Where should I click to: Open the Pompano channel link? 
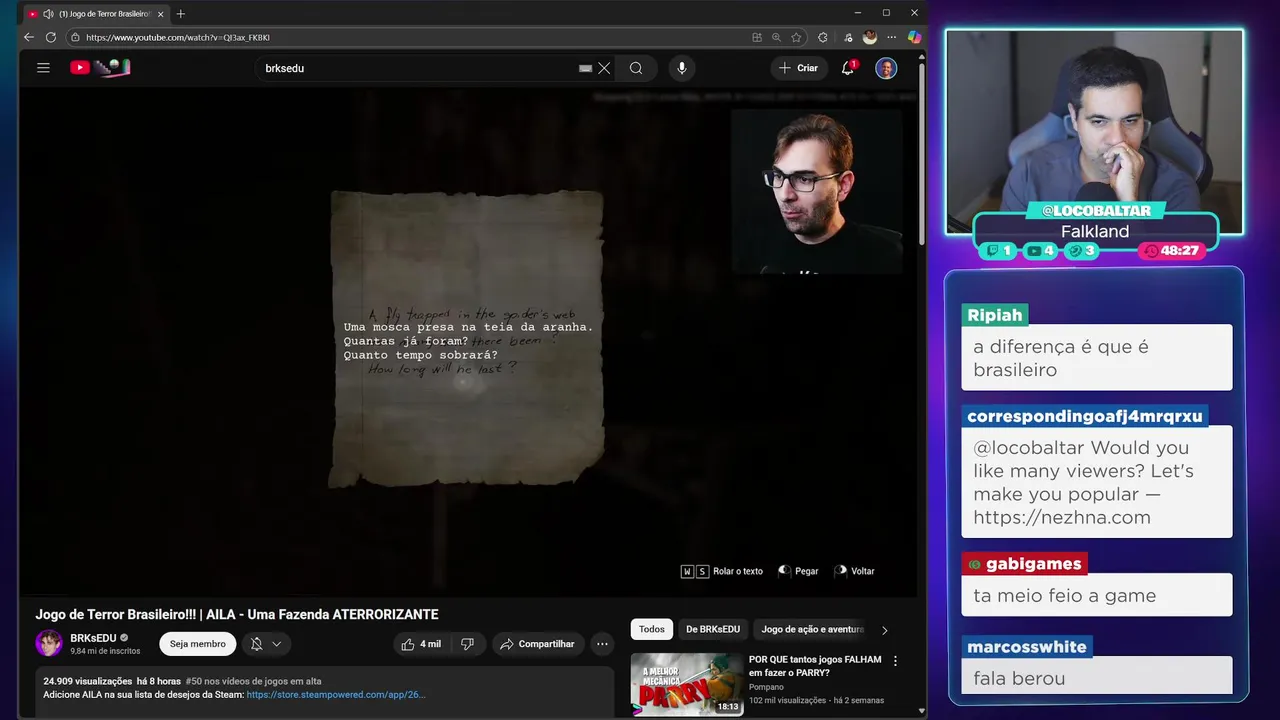(x=767, y=687)
